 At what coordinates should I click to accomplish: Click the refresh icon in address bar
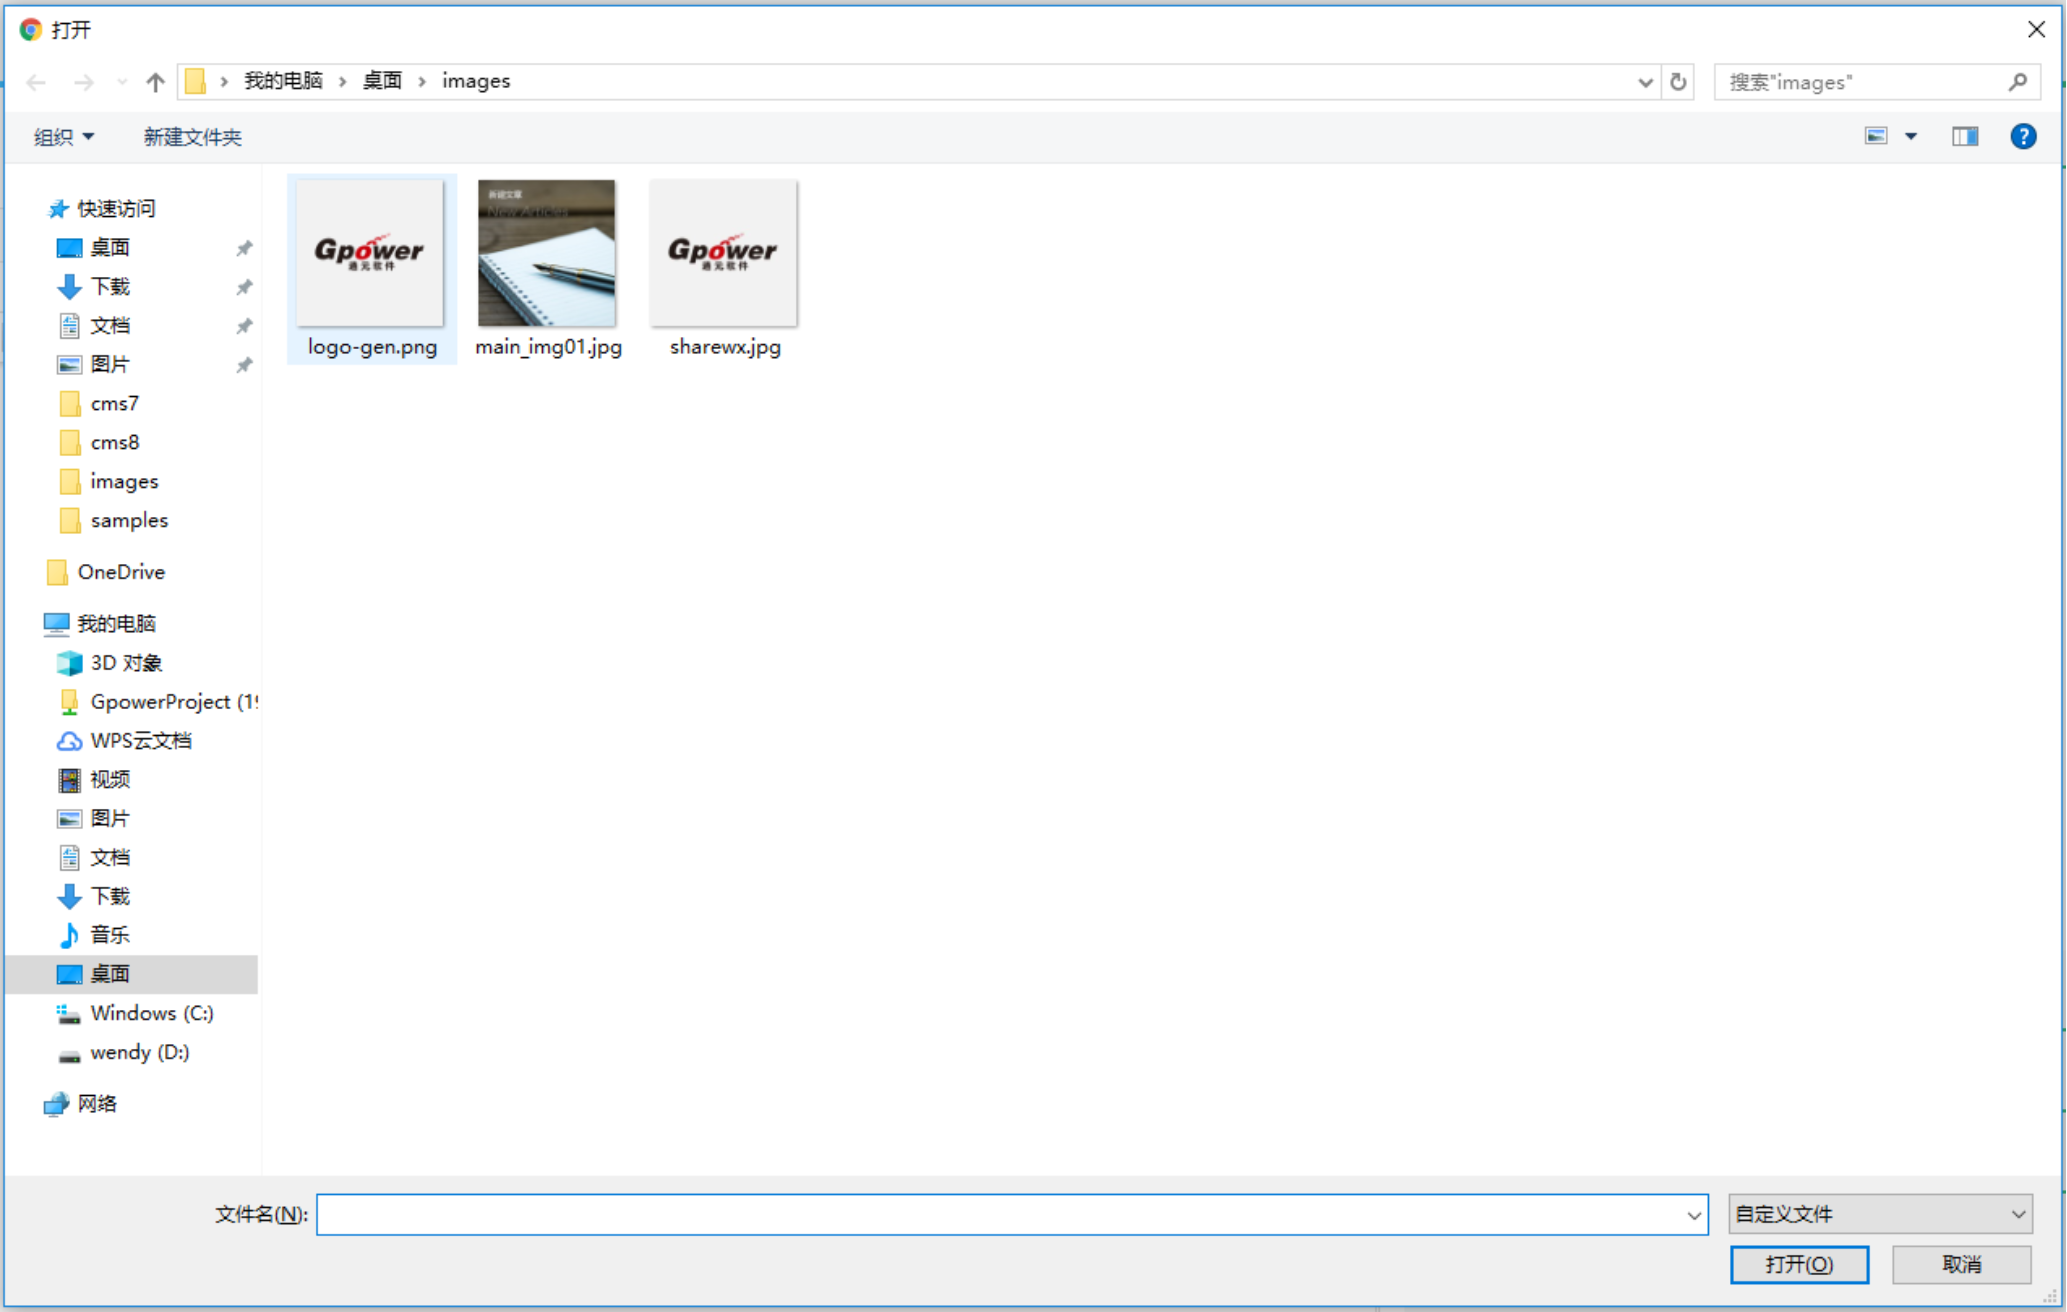[x=1678, y=82]
